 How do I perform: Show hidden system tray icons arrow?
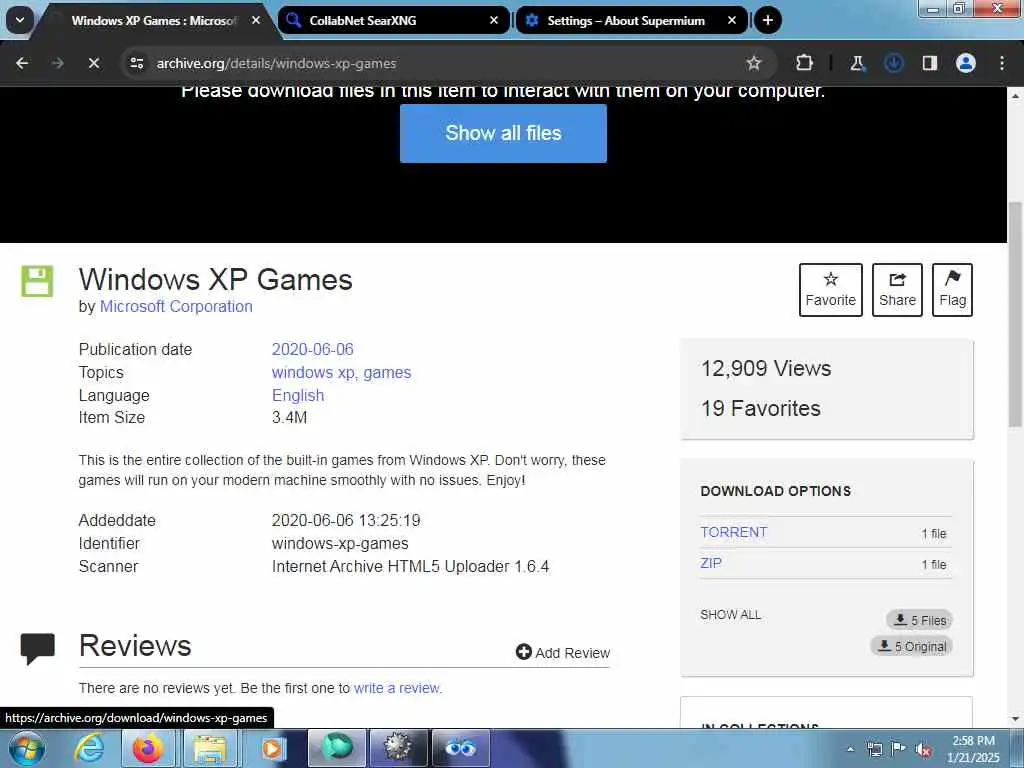point(850,749)
